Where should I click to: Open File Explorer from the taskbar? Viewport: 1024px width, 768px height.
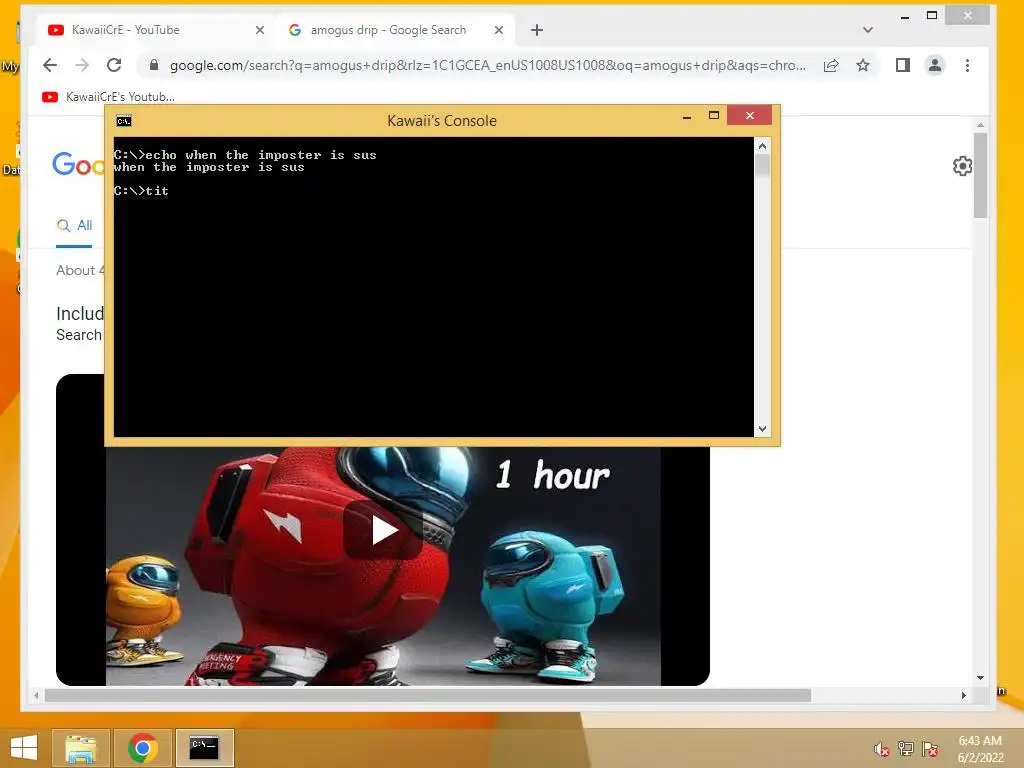(81, 748)
